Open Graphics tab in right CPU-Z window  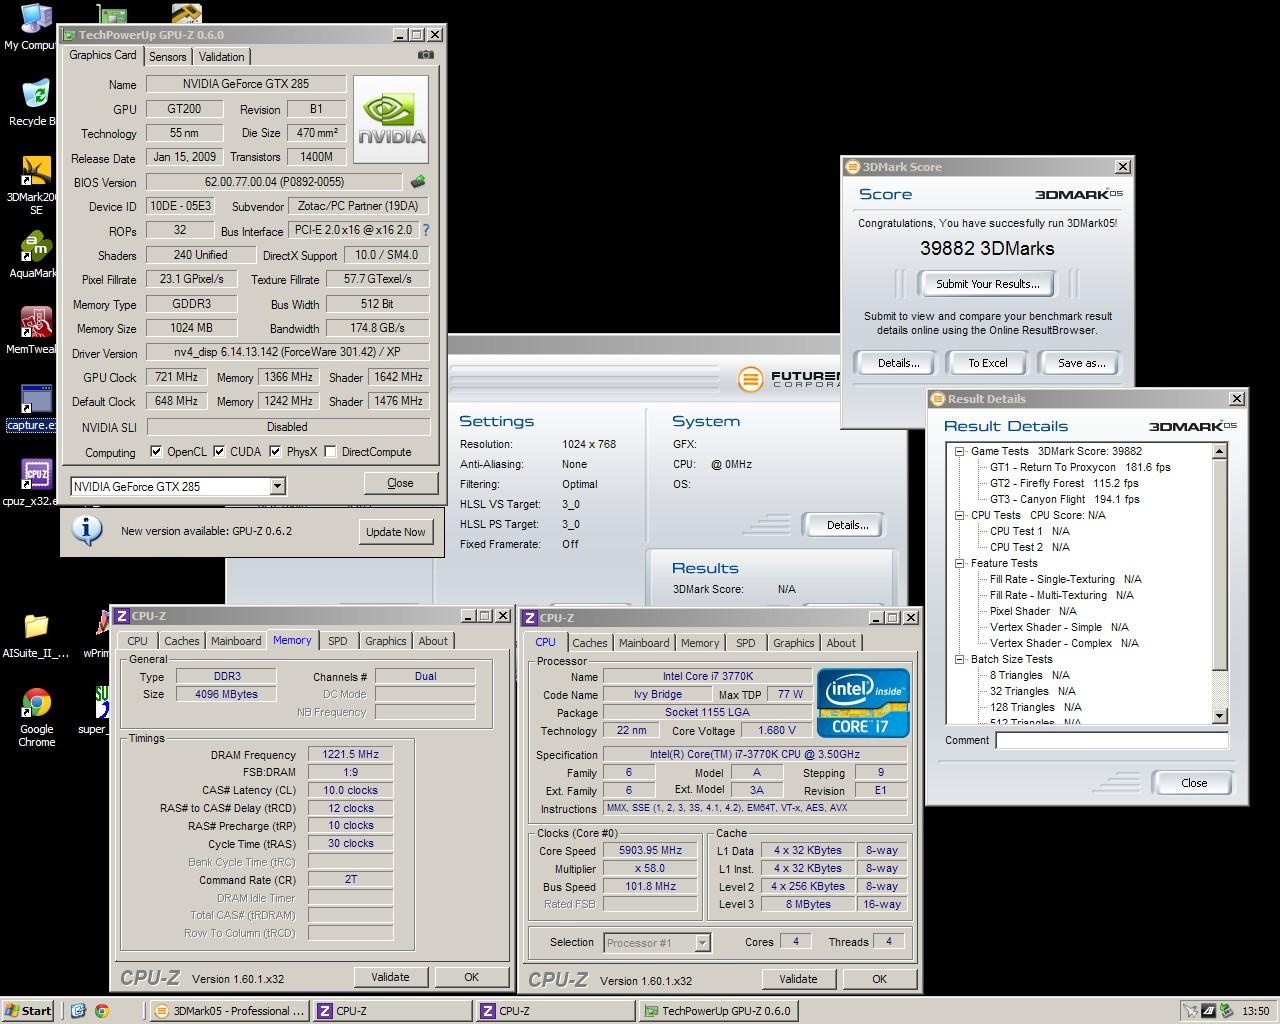[794, 643]
